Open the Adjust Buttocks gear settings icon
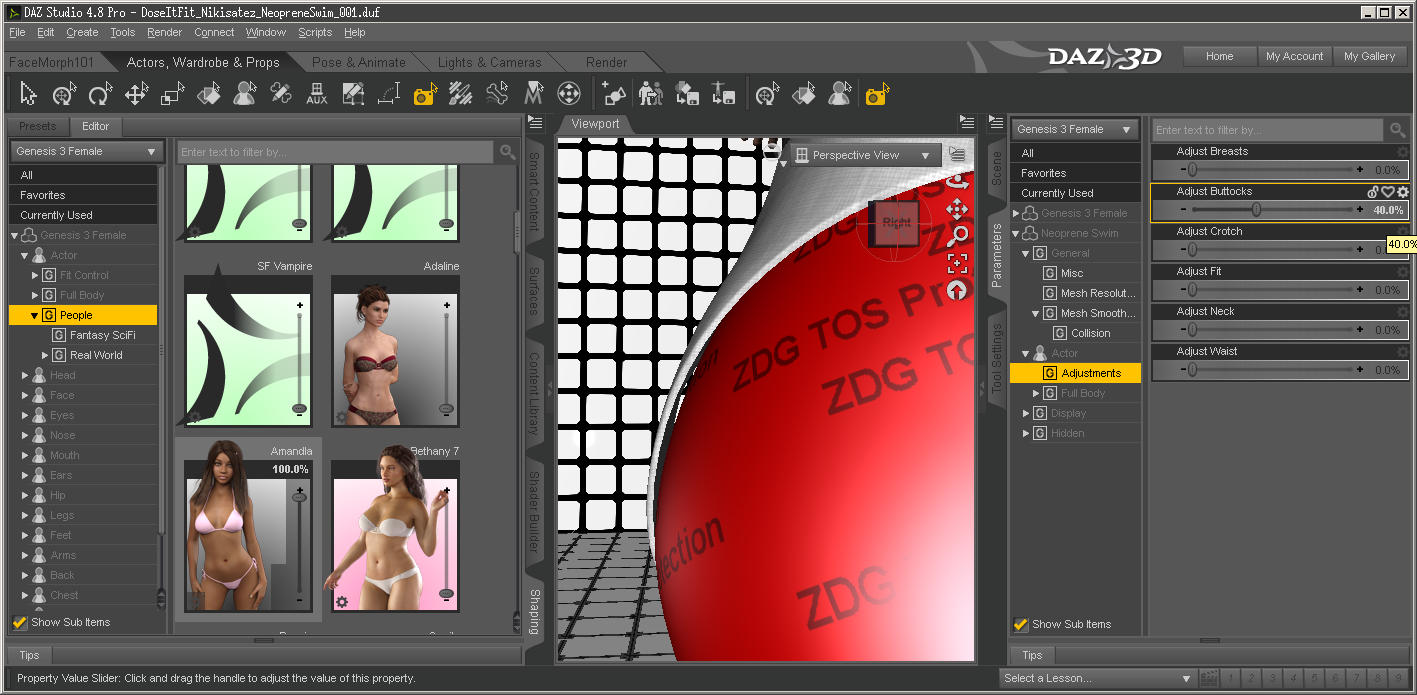 (x=1403, y=192)
